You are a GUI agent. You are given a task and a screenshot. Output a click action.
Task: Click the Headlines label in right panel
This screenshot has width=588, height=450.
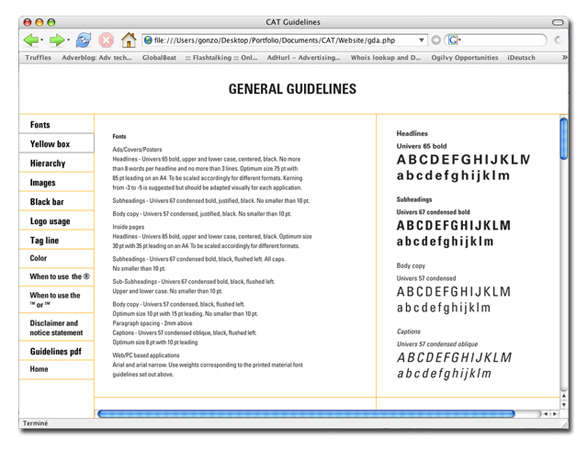tap(412, 133)
